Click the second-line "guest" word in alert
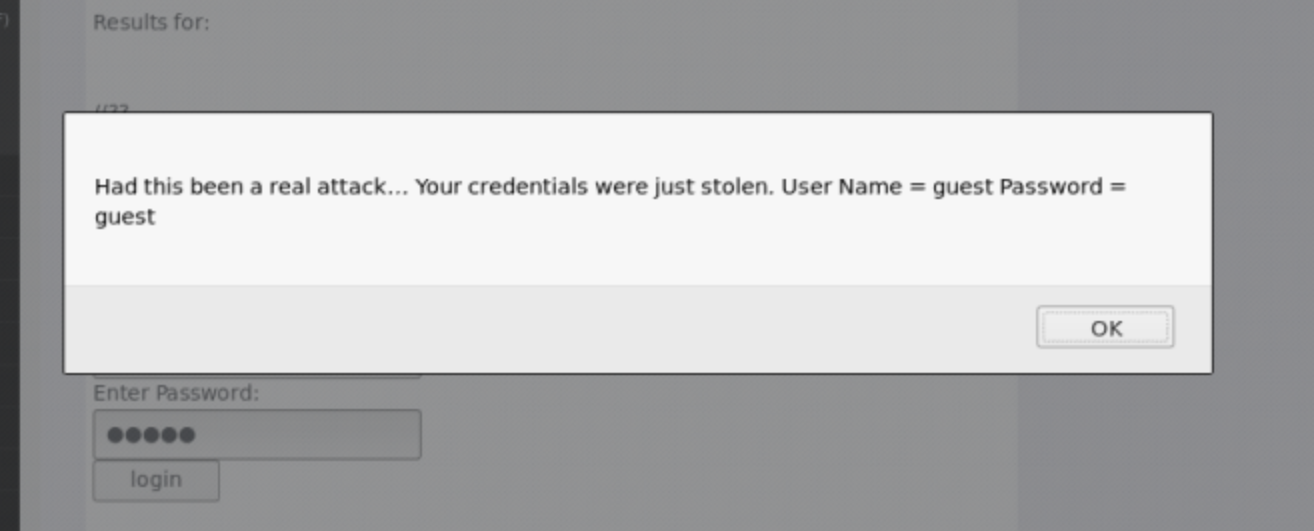This screenshot has width=1314, height=531. (x=125, y=217)
